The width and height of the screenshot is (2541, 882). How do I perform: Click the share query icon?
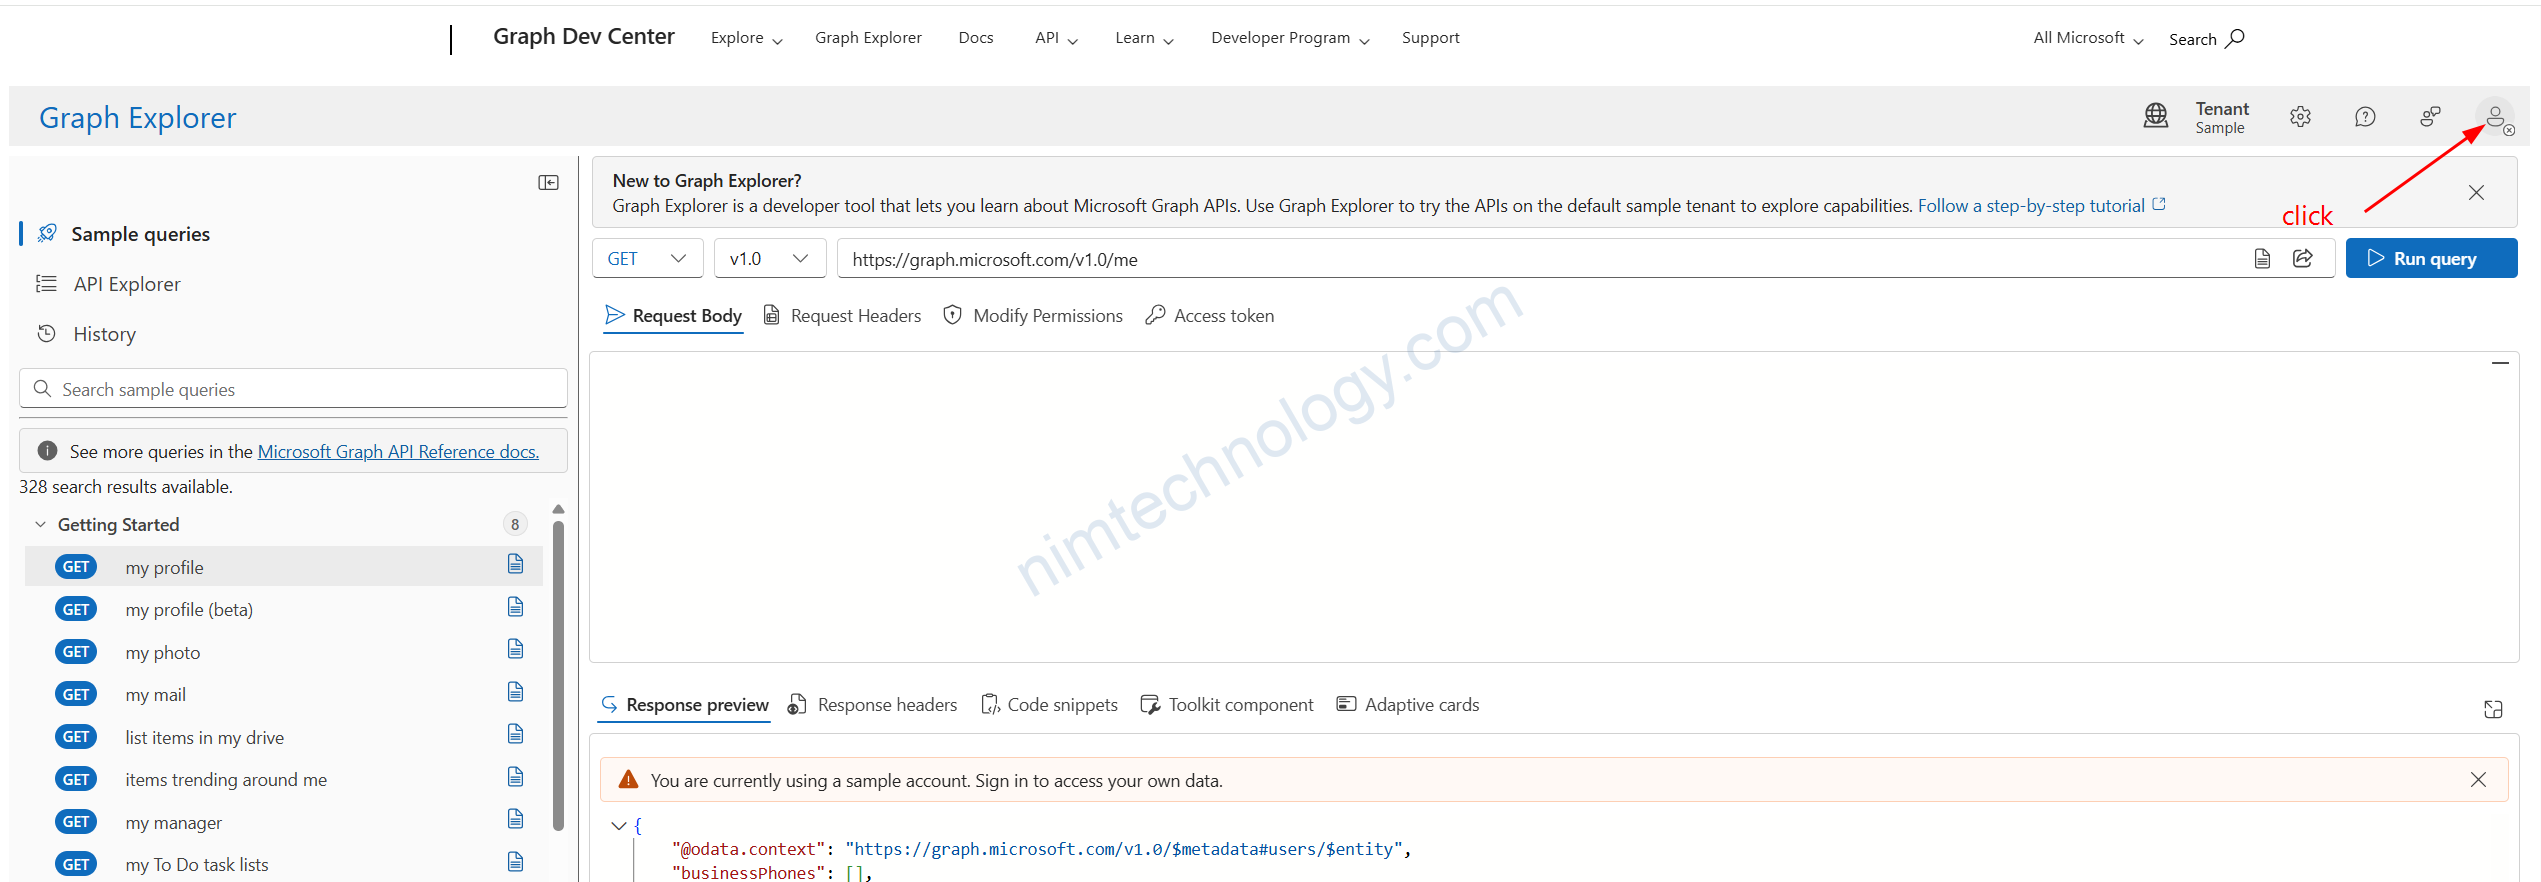pos(2303,259)
